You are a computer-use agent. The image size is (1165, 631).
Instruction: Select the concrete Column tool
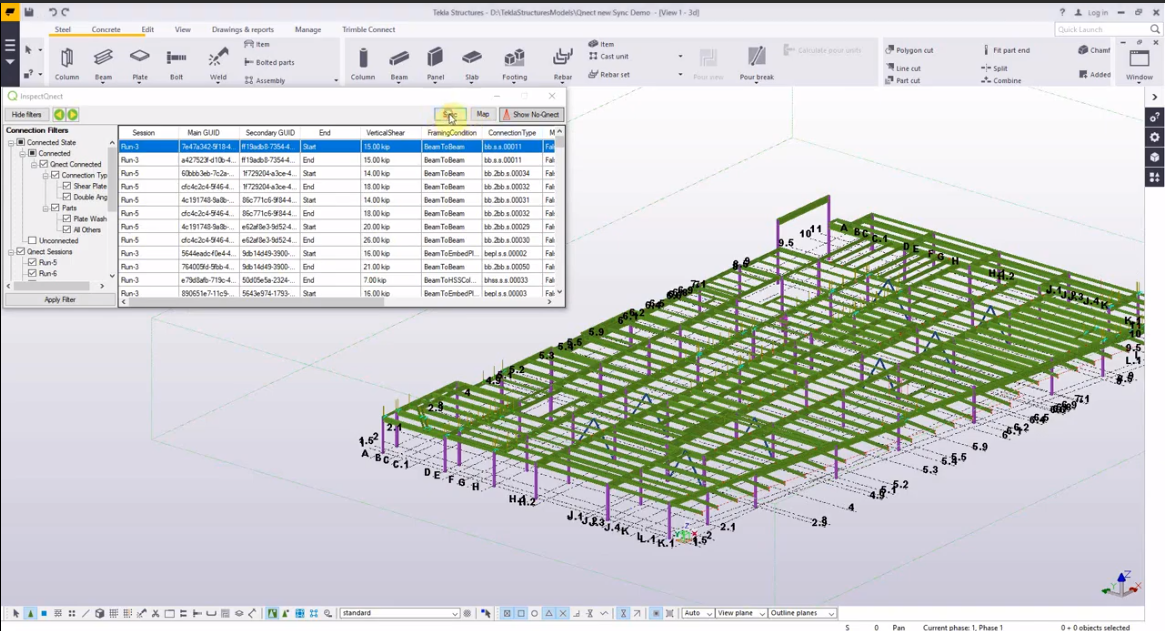click(363, 62)
